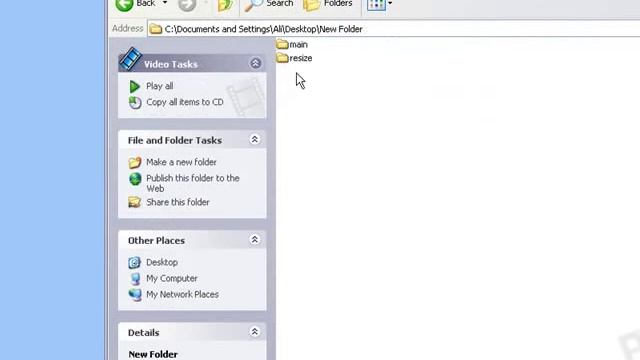Image resolution: width=640 pixels, height=360 pixels.
Task: Toggle the Folders pane from the toolbar
Action: (x=328, y=4)
